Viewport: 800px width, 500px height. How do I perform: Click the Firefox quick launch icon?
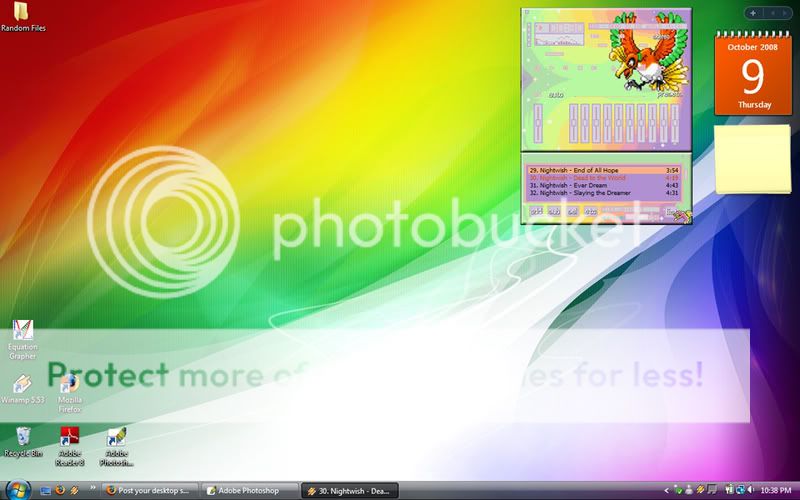(x=60, y=490)
